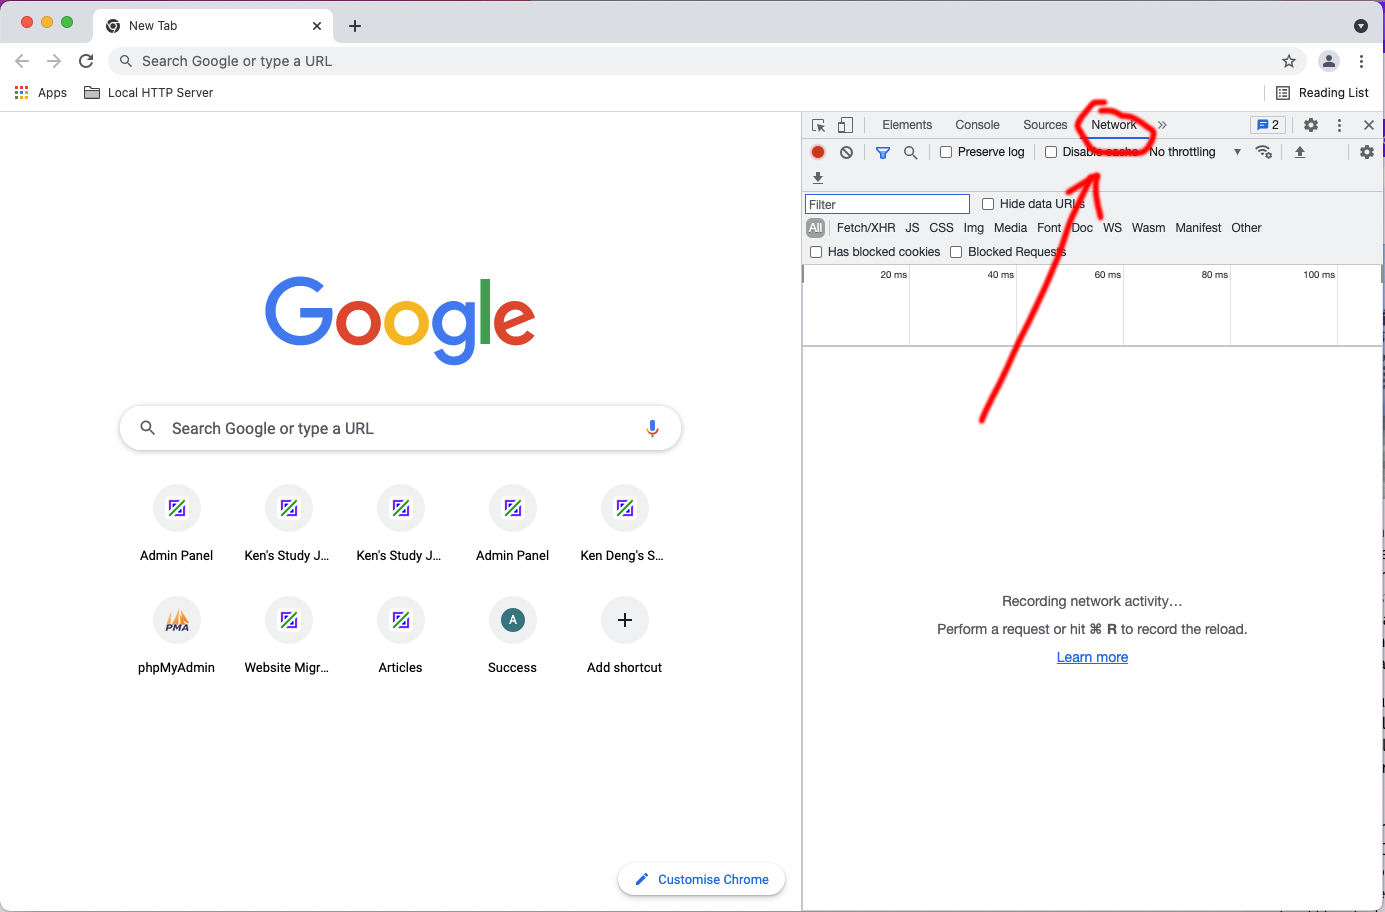Switch to the Elements tab
This screenshot has height=912, width=1385.
click(x=907, y=125)
